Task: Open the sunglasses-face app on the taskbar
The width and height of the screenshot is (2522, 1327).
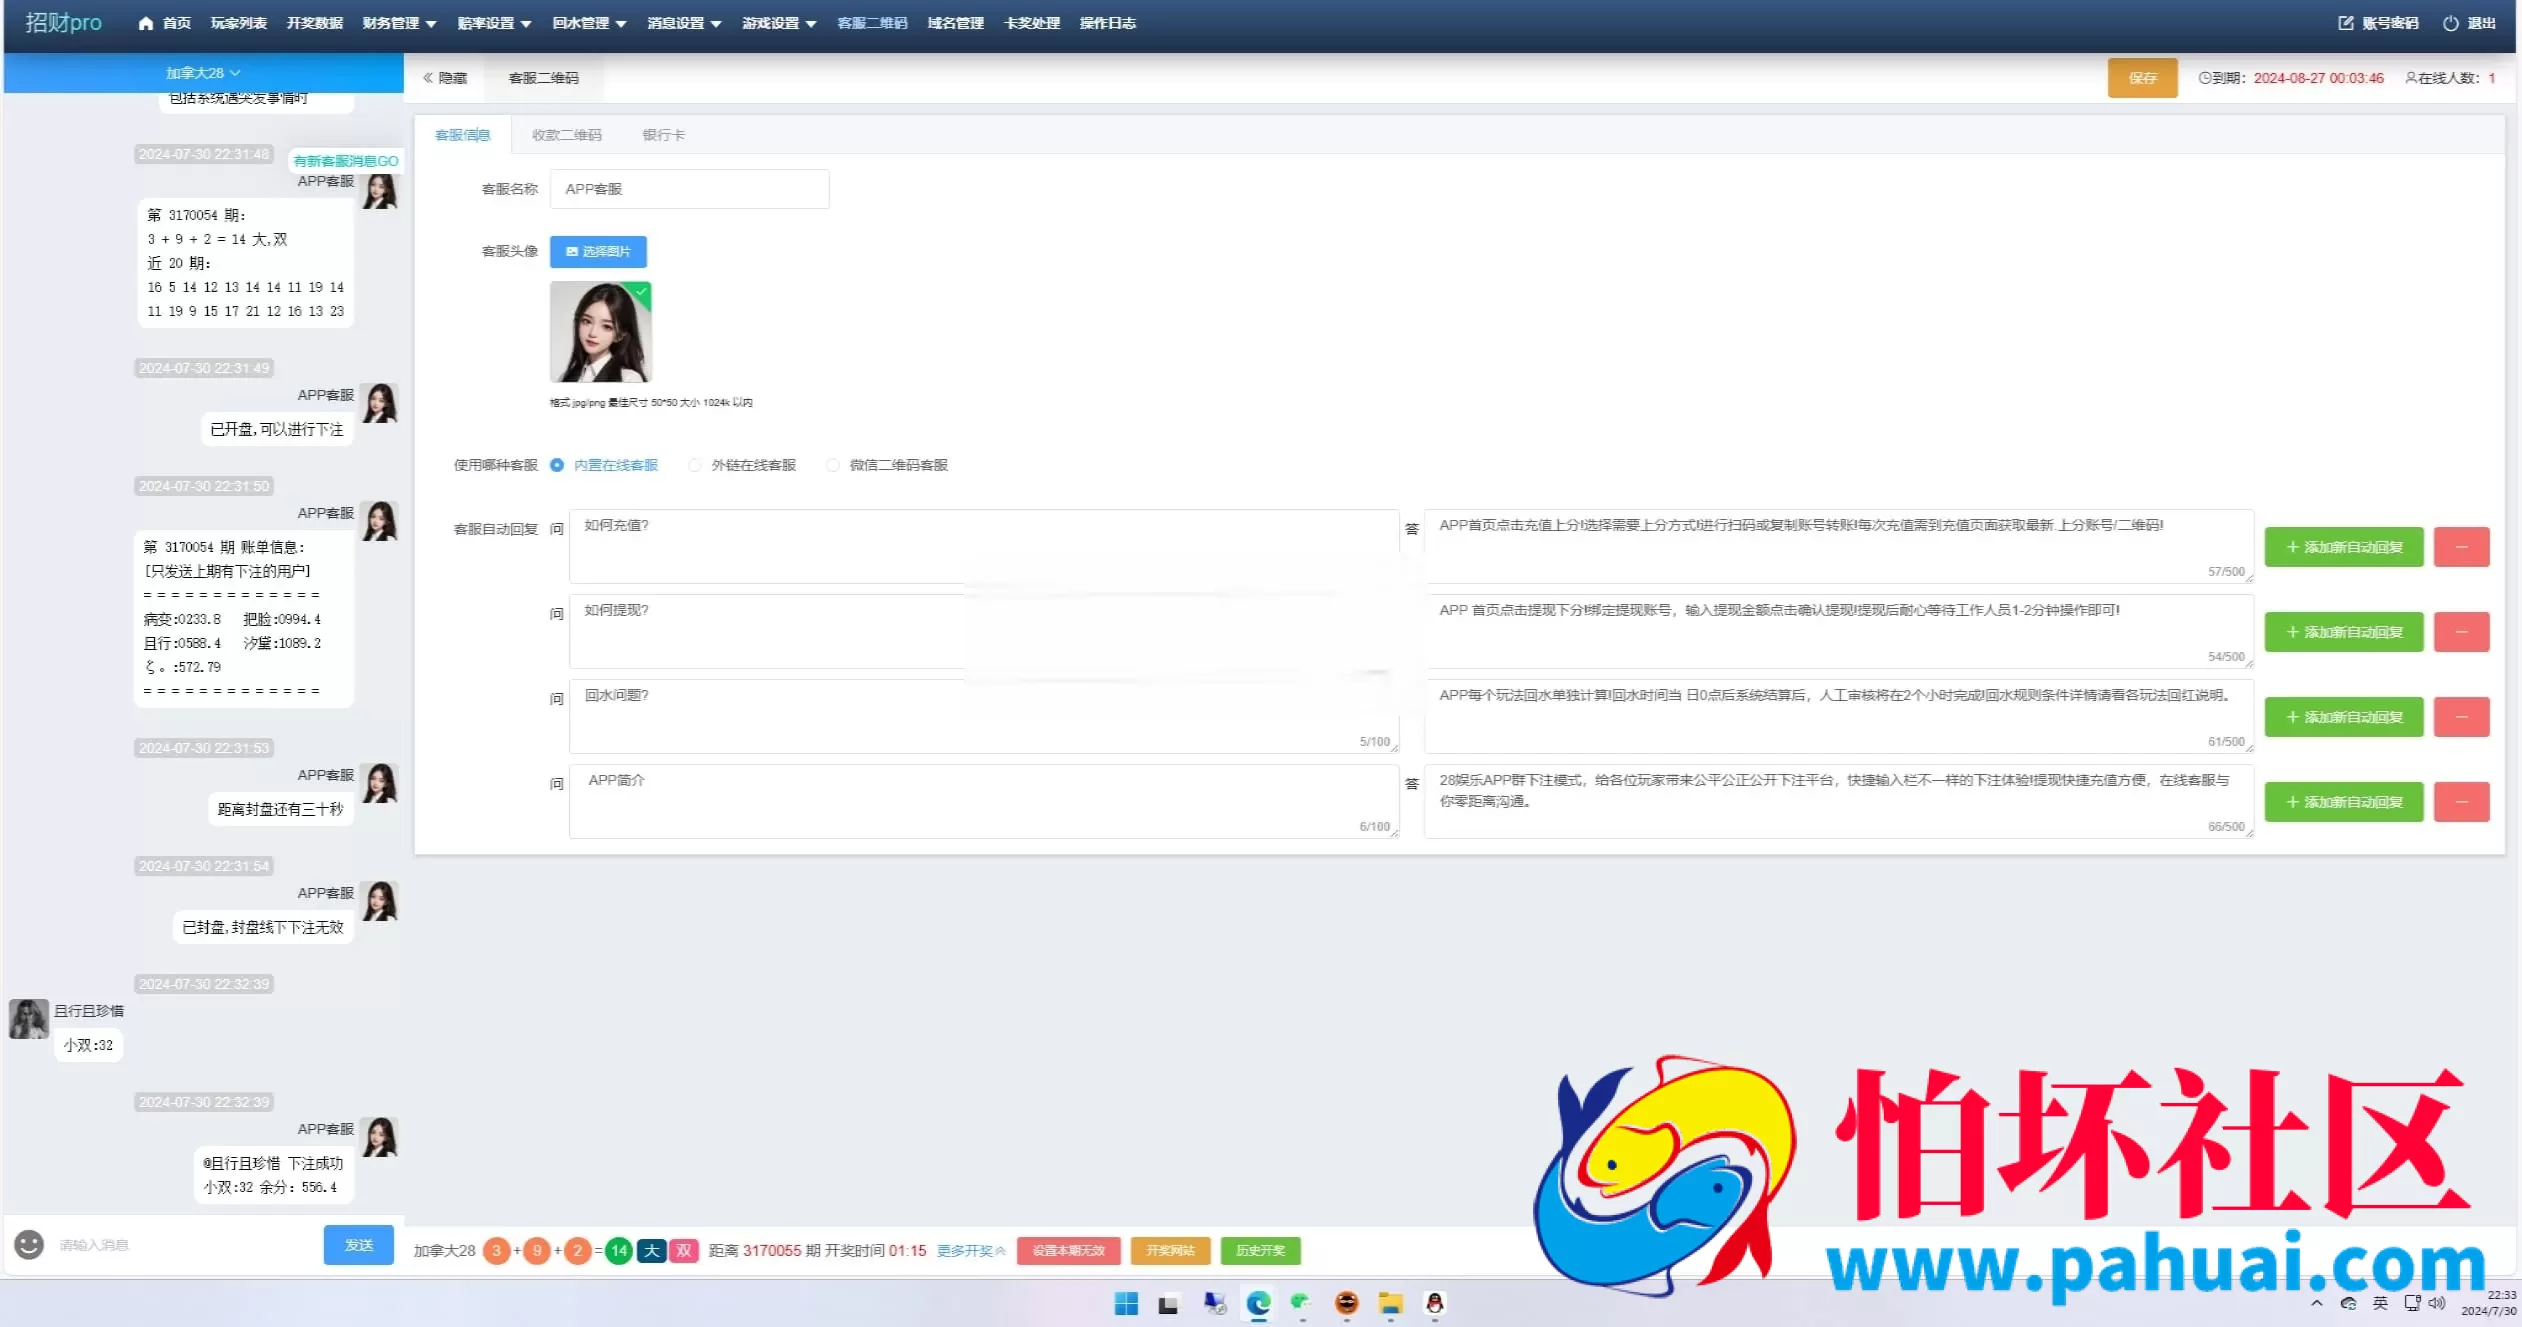Action: click(x=1347, y=1303)
